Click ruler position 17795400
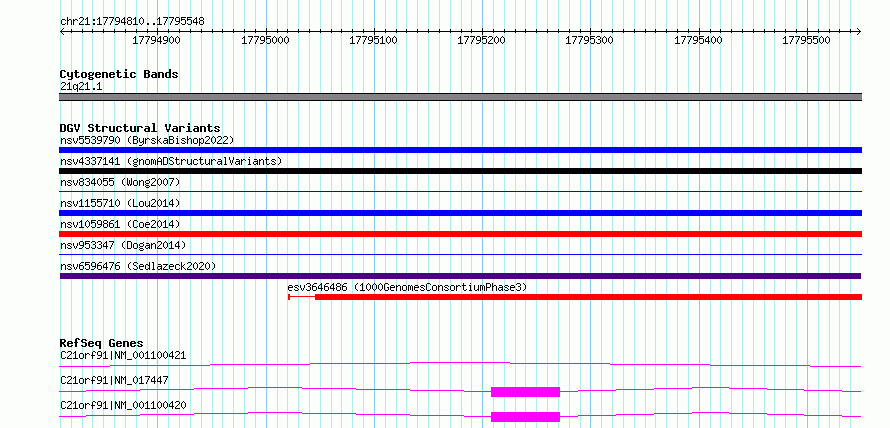 point(698,40)
